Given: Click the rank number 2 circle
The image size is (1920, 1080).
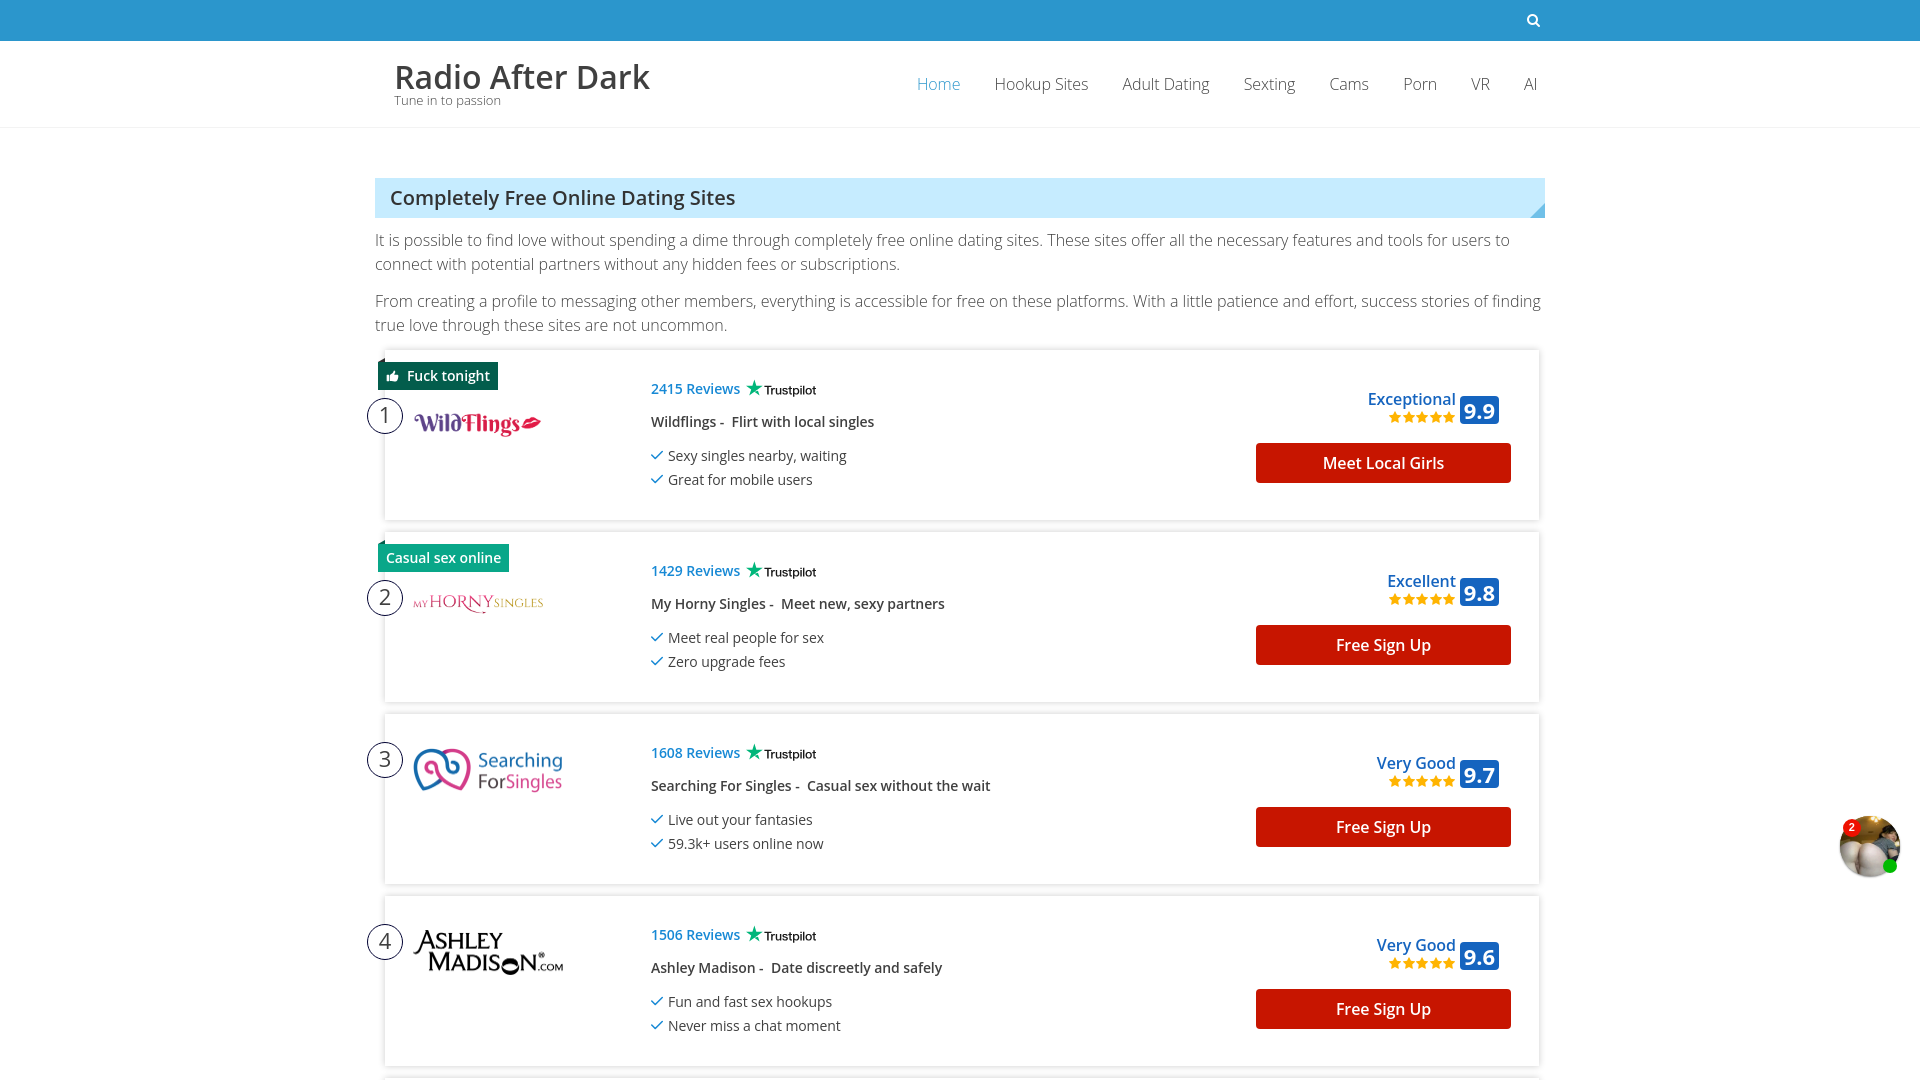Looking at the screenshot, I should [385, 598].
